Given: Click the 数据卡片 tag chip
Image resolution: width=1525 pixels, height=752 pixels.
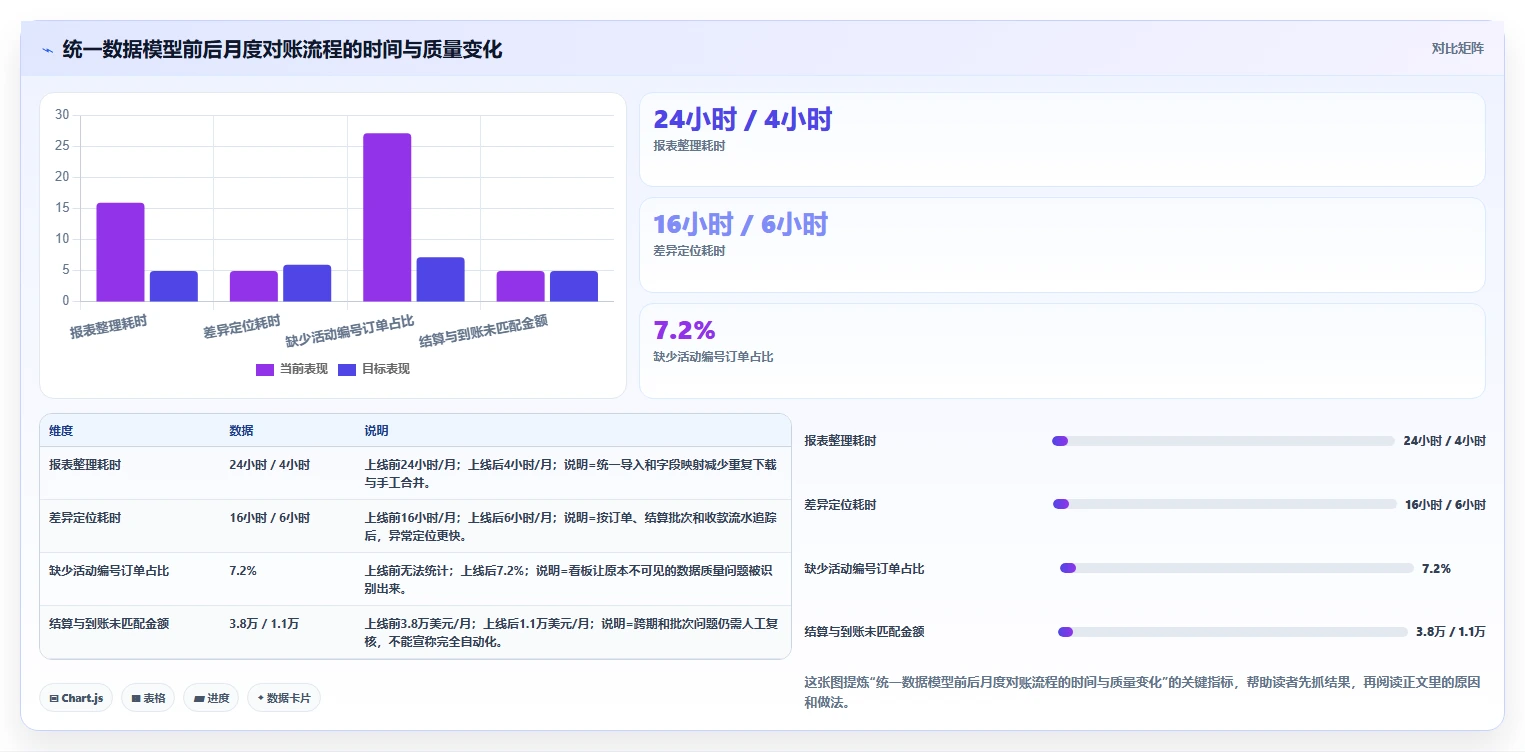Looking at the screenshot, I should point(284,698).
